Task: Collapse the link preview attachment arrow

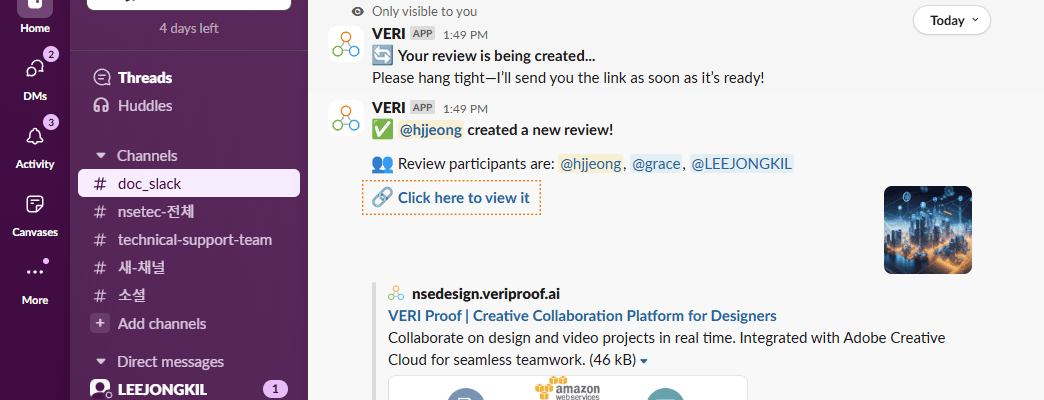Action: pos(644,360)
